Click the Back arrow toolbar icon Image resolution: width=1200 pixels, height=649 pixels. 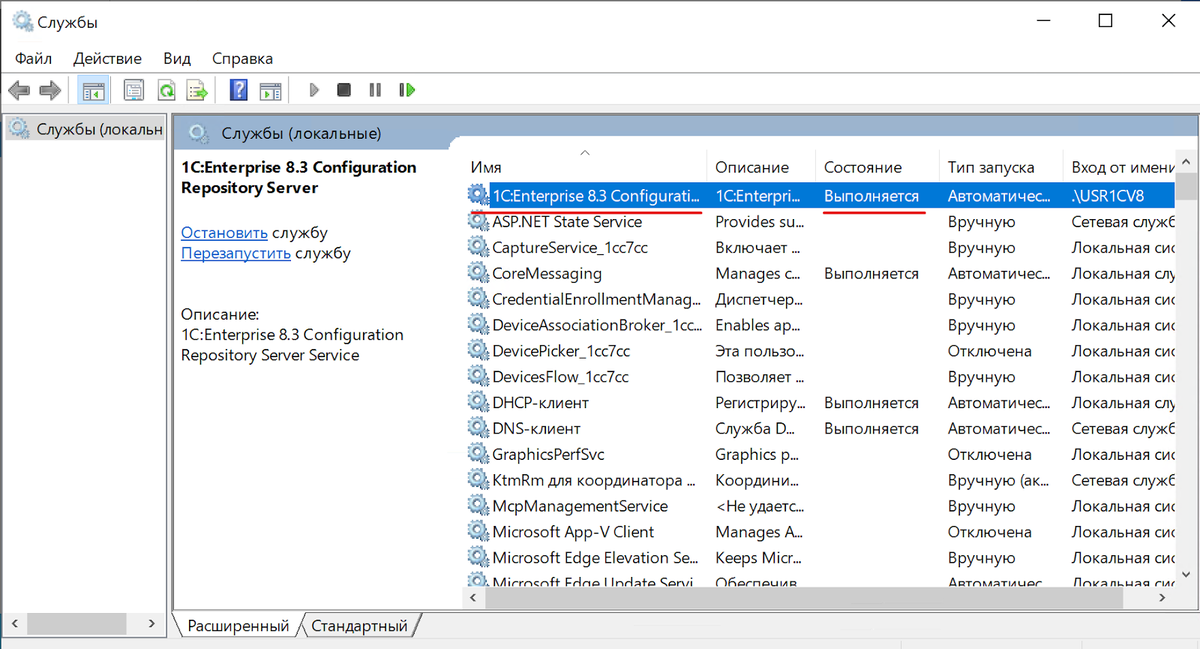pyautogui.click(x=19, y=90)
